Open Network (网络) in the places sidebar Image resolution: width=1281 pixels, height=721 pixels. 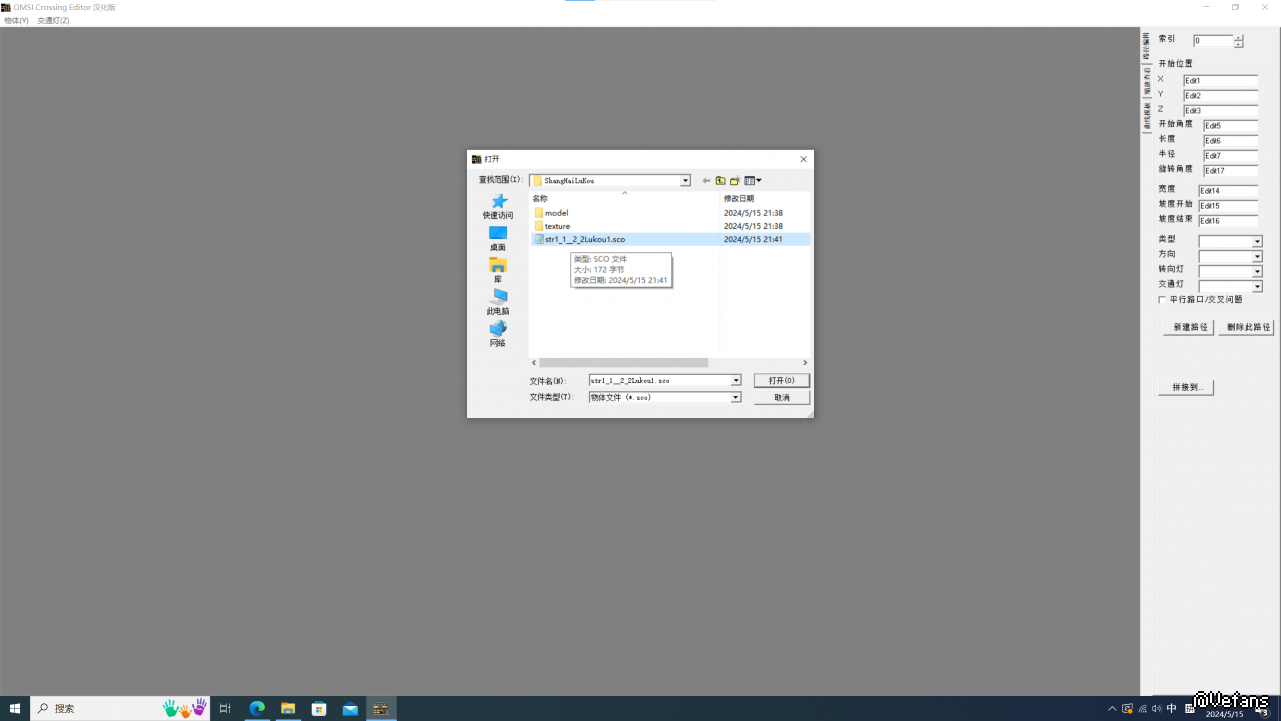click(498, 330)
